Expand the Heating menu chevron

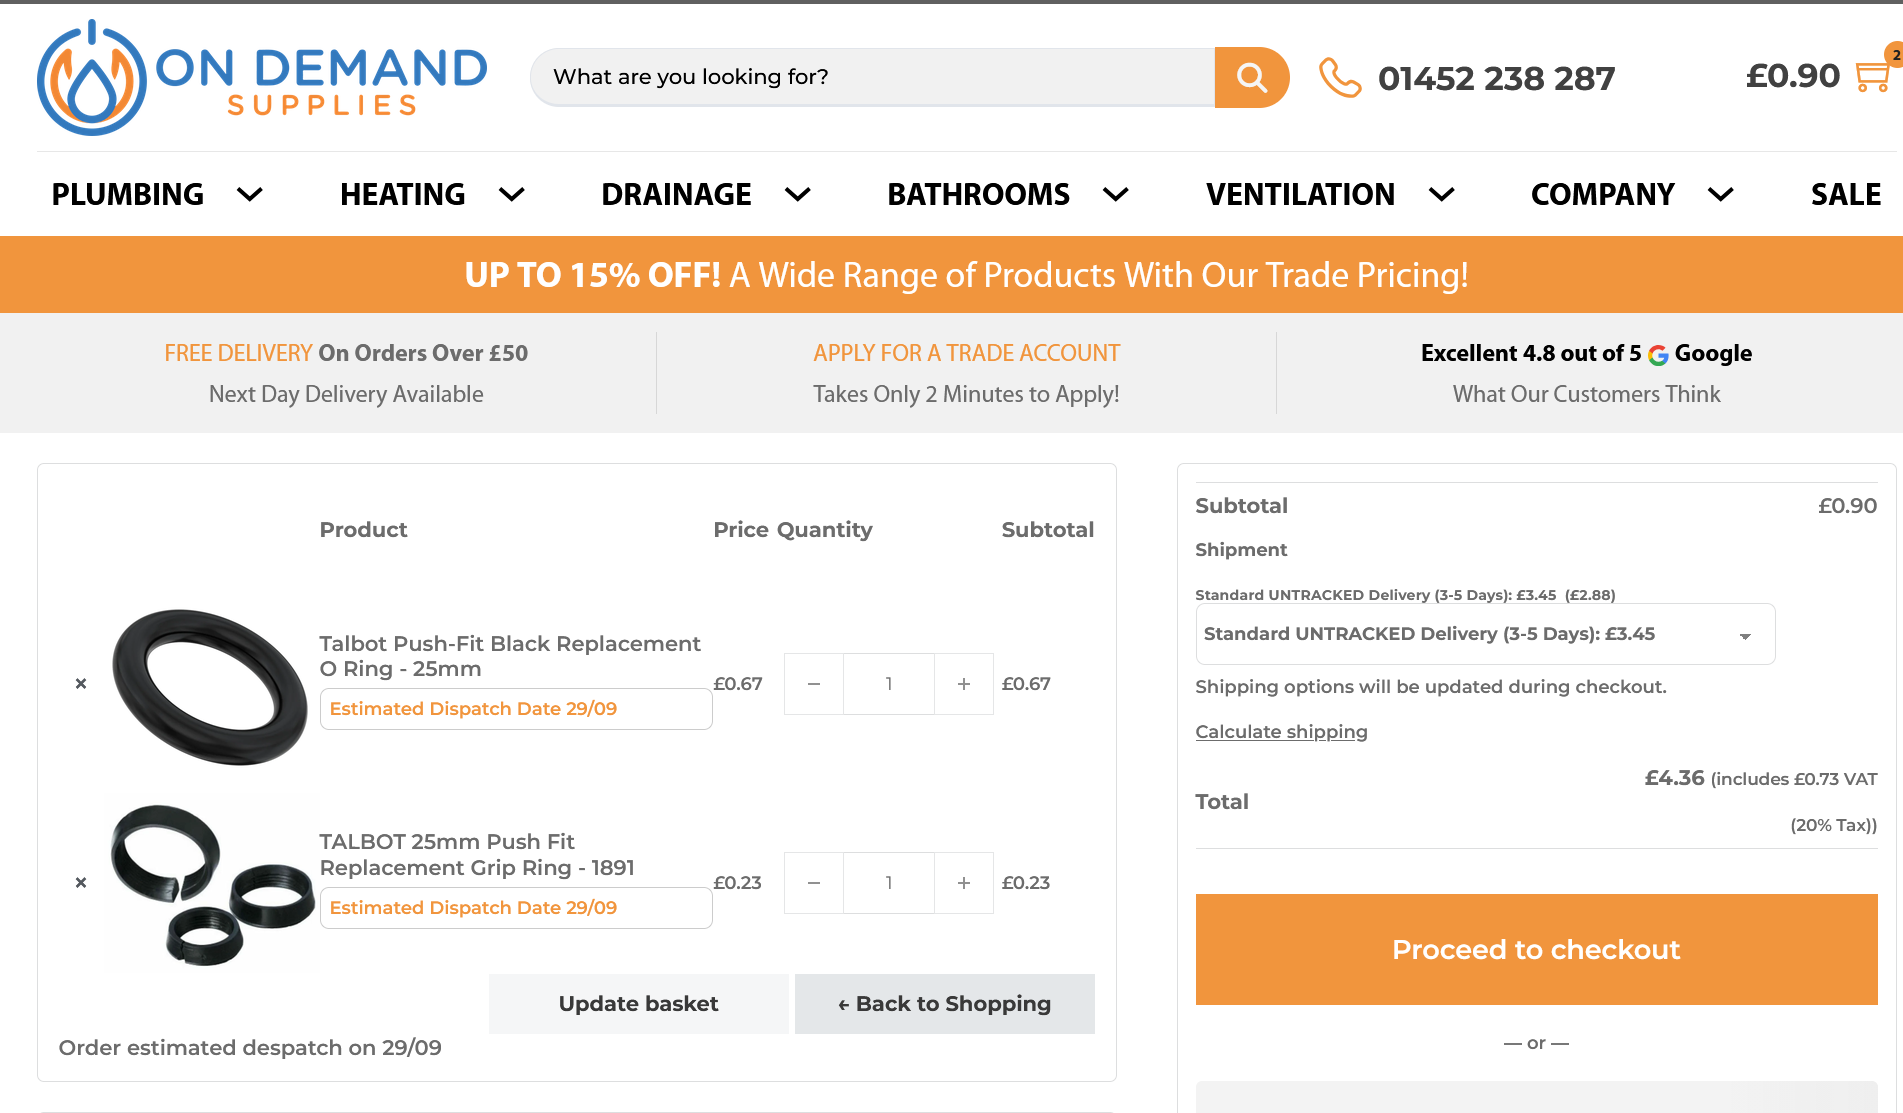512,194
